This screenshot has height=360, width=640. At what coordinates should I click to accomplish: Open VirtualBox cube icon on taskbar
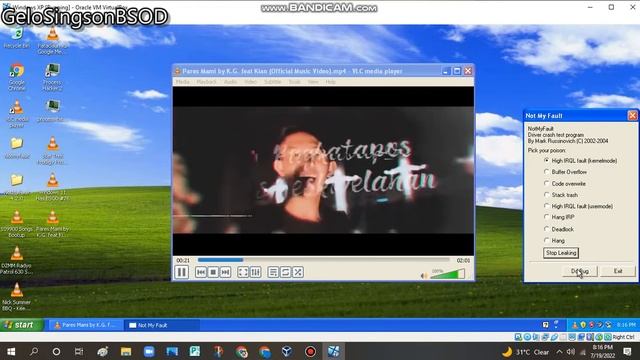pos(287,351)
